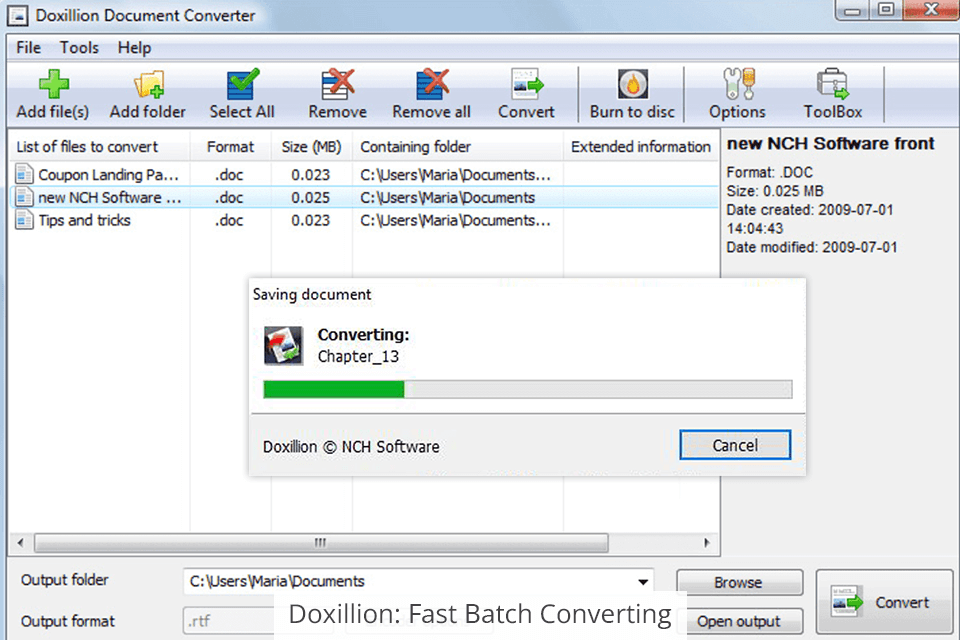960x640 pixels.
Task: Click the Date modified: 2009-07-01 text
Action: (x=812, y=247)
